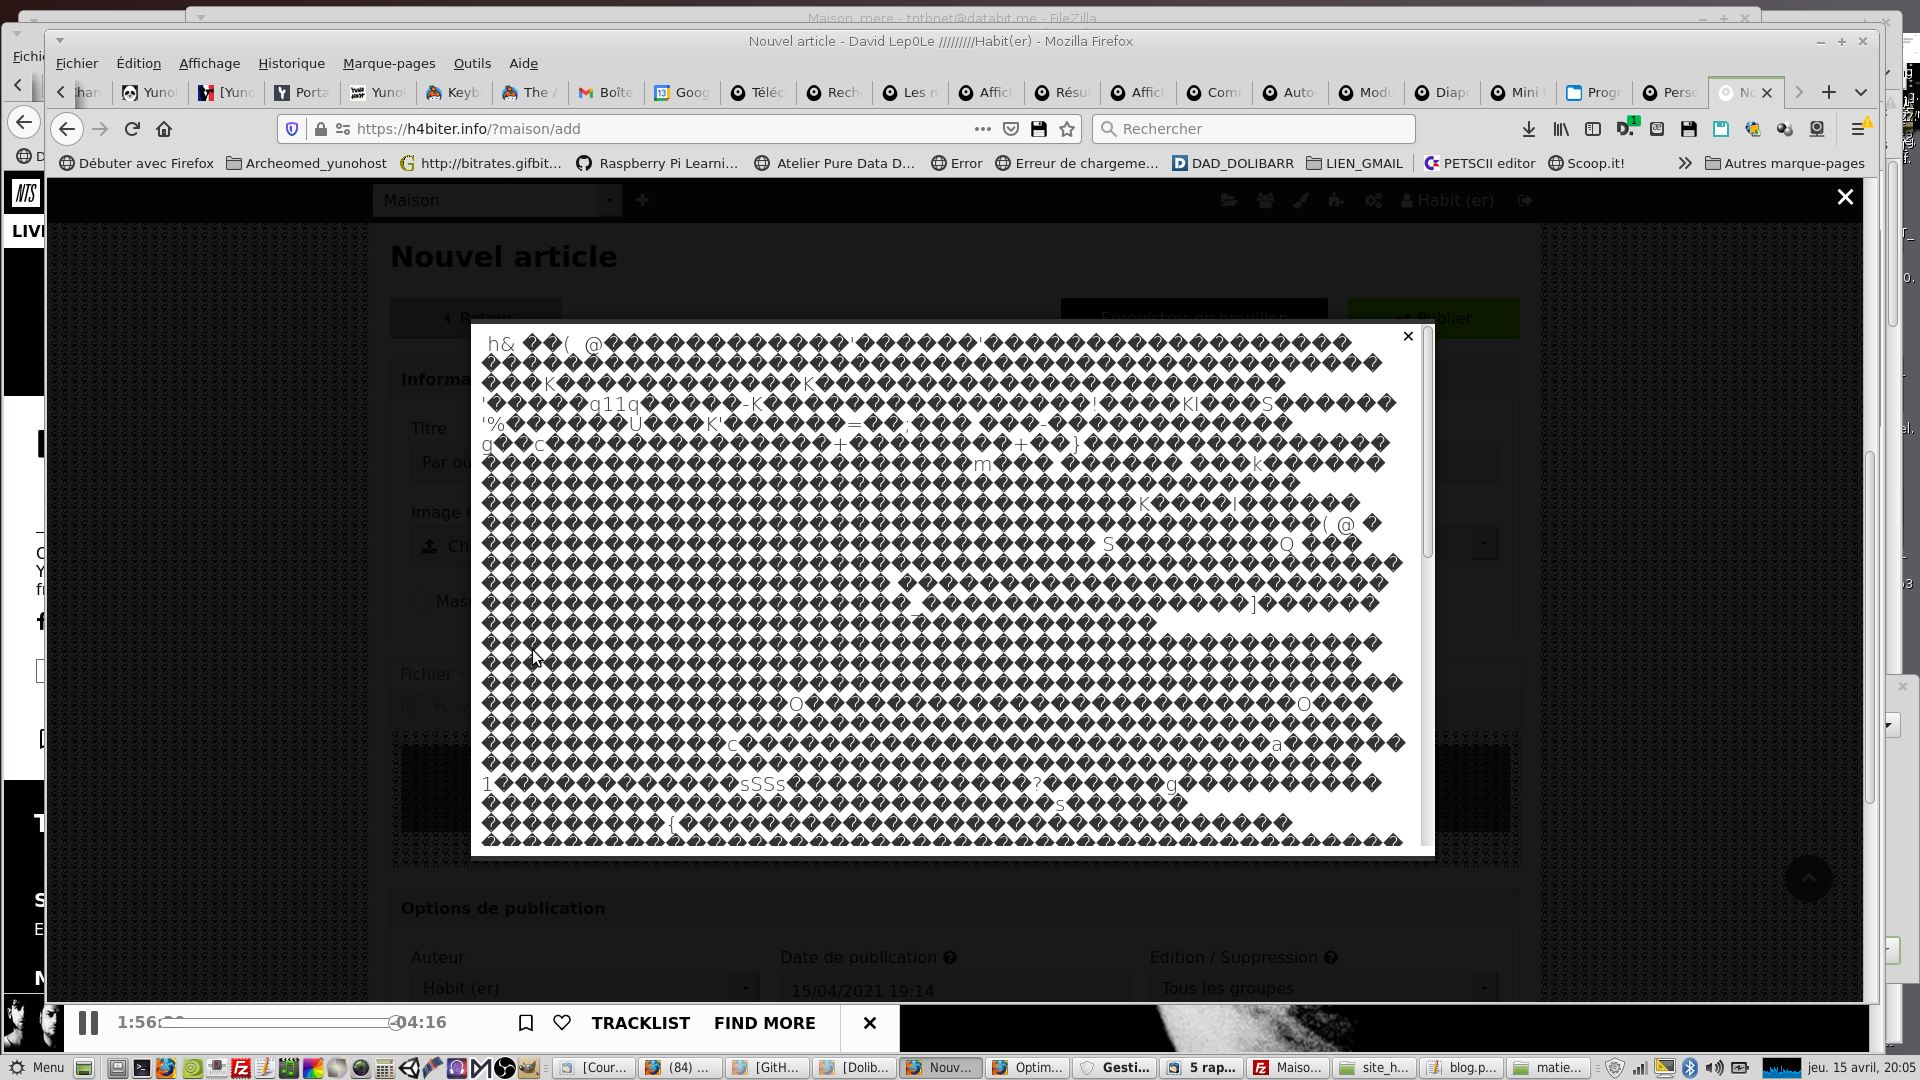
Task: Open the Firefox hamburger menu
Action: point(1858,129)
